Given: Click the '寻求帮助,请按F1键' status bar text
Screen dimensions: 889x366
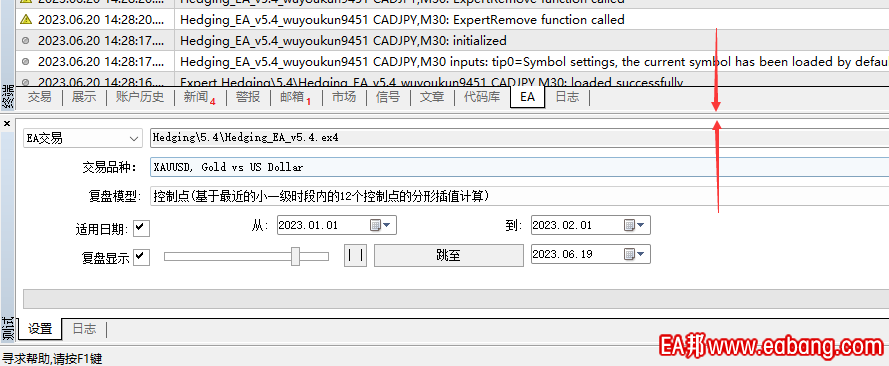Looking at the screenshot, I should click(52, 359).
